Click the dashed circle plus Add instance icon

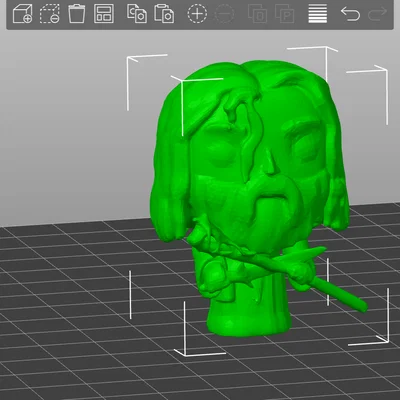click(x=197, y=14)
